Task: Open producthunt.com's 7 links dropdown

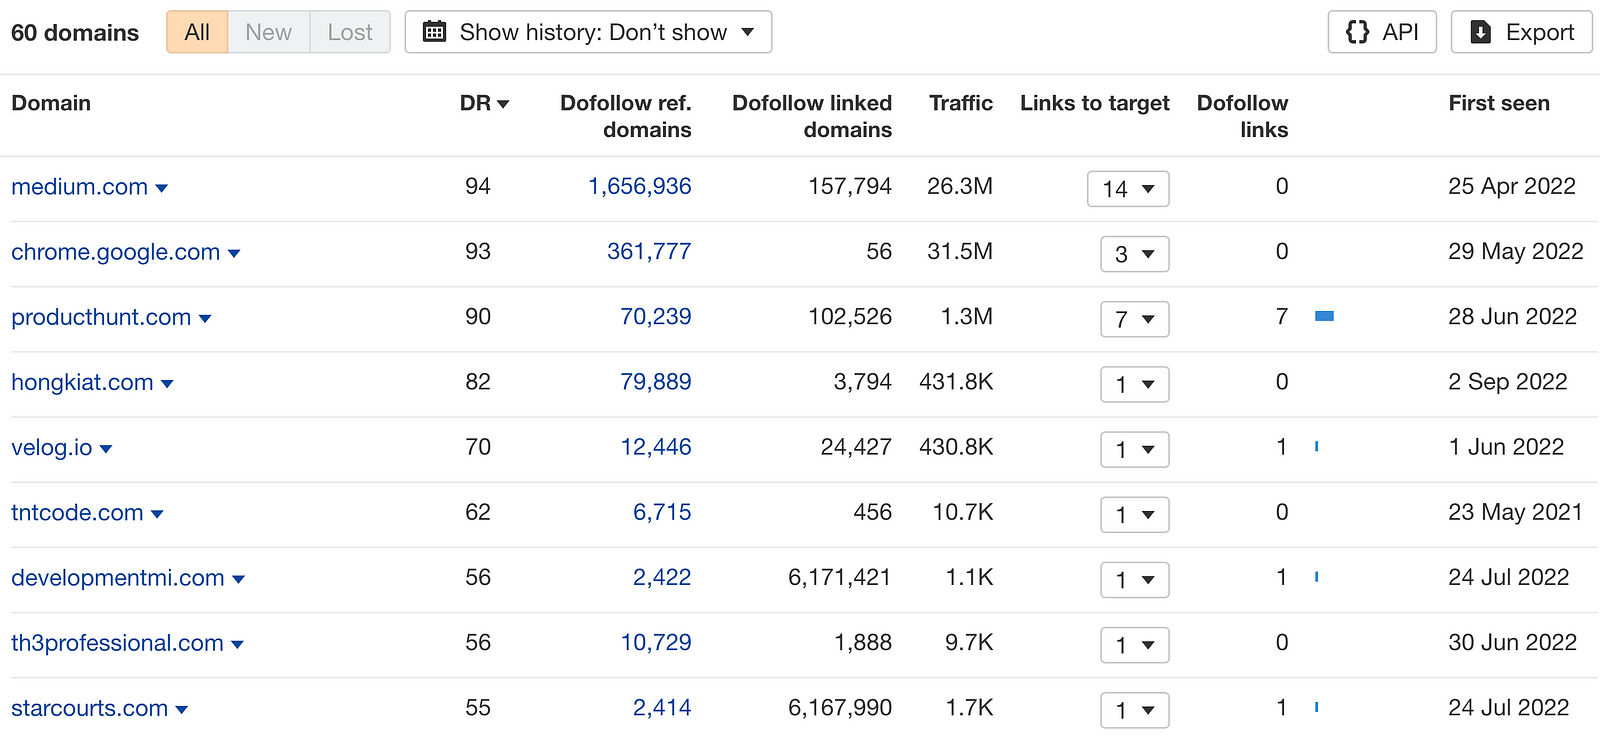Action: pos(1135,318)
